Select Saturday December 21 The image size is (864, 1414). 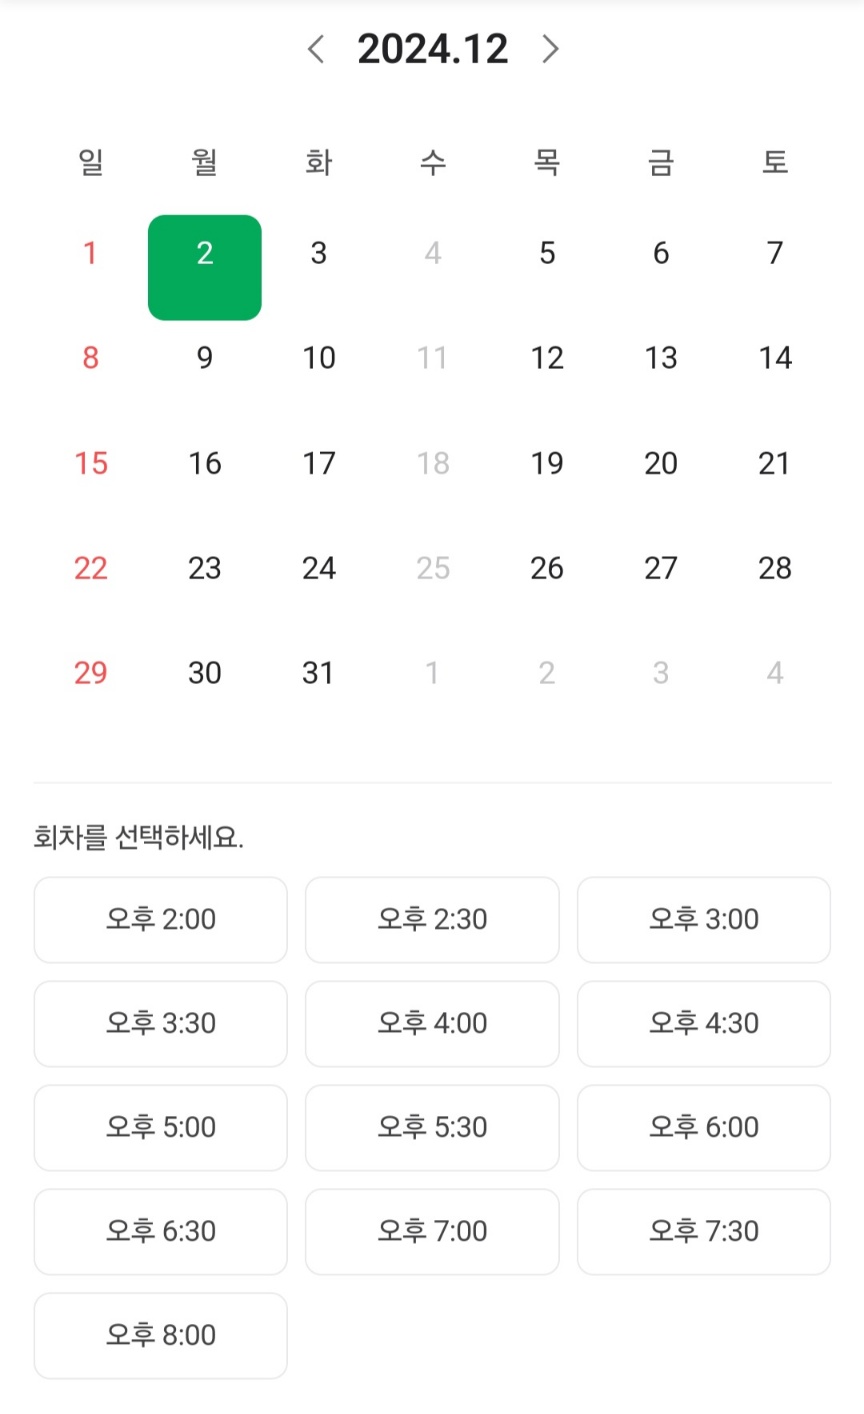coord(775,463)
